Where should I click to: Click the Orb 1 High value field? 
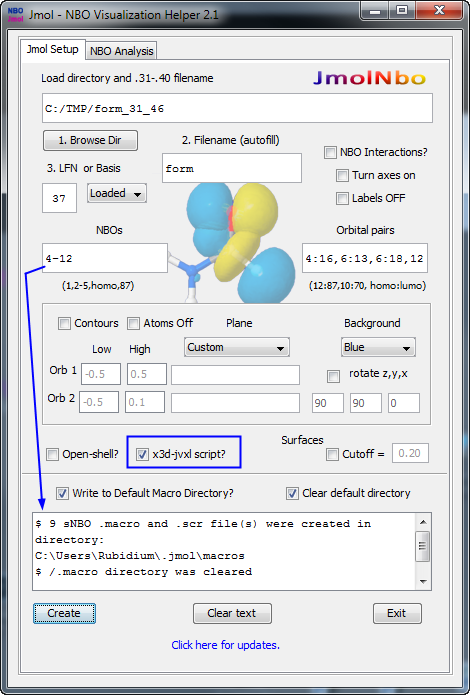[147, 374]
